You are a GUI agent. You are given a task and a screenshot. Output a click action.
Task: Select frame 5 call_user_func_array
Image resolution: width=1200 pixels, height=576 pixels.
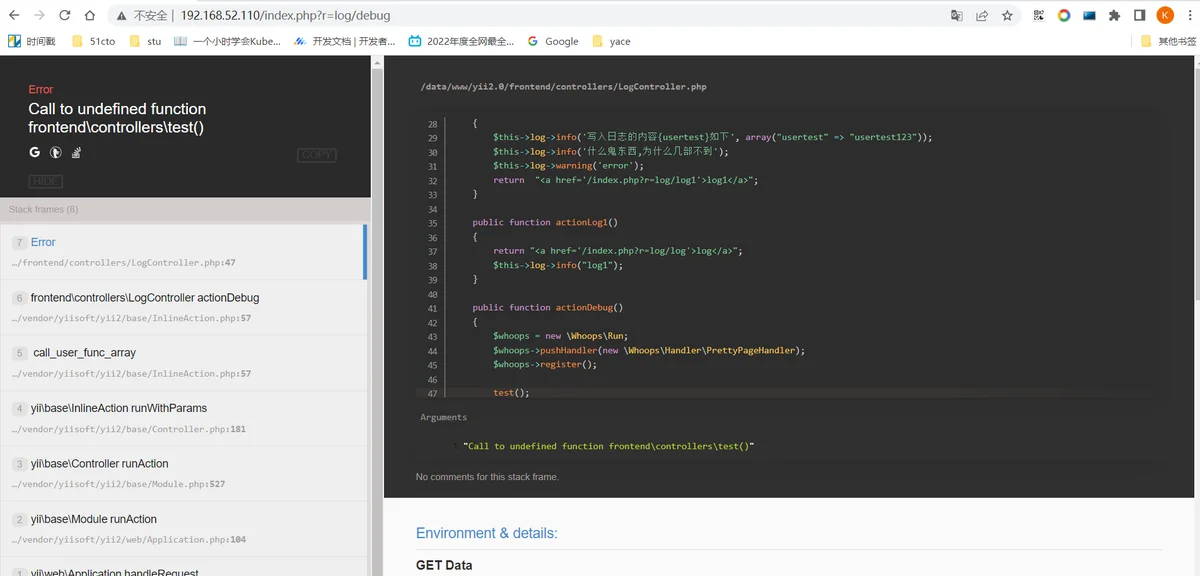(183, 362)
